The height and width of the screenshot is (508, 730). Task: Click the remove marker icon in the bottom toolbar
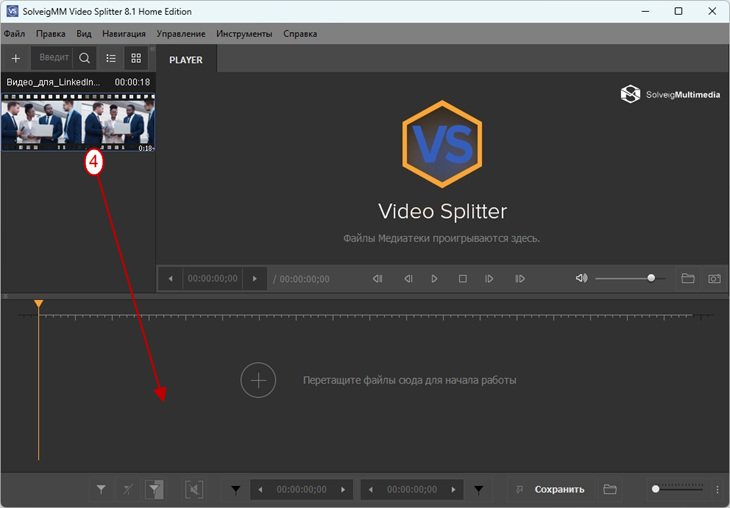pos(128,489)
